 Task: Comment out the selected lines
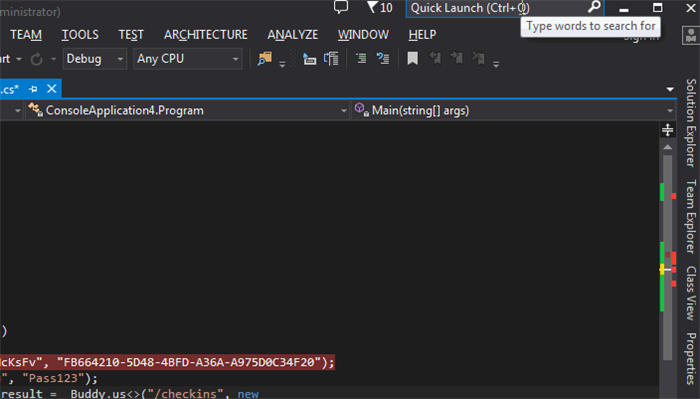(x=361, y=58)
